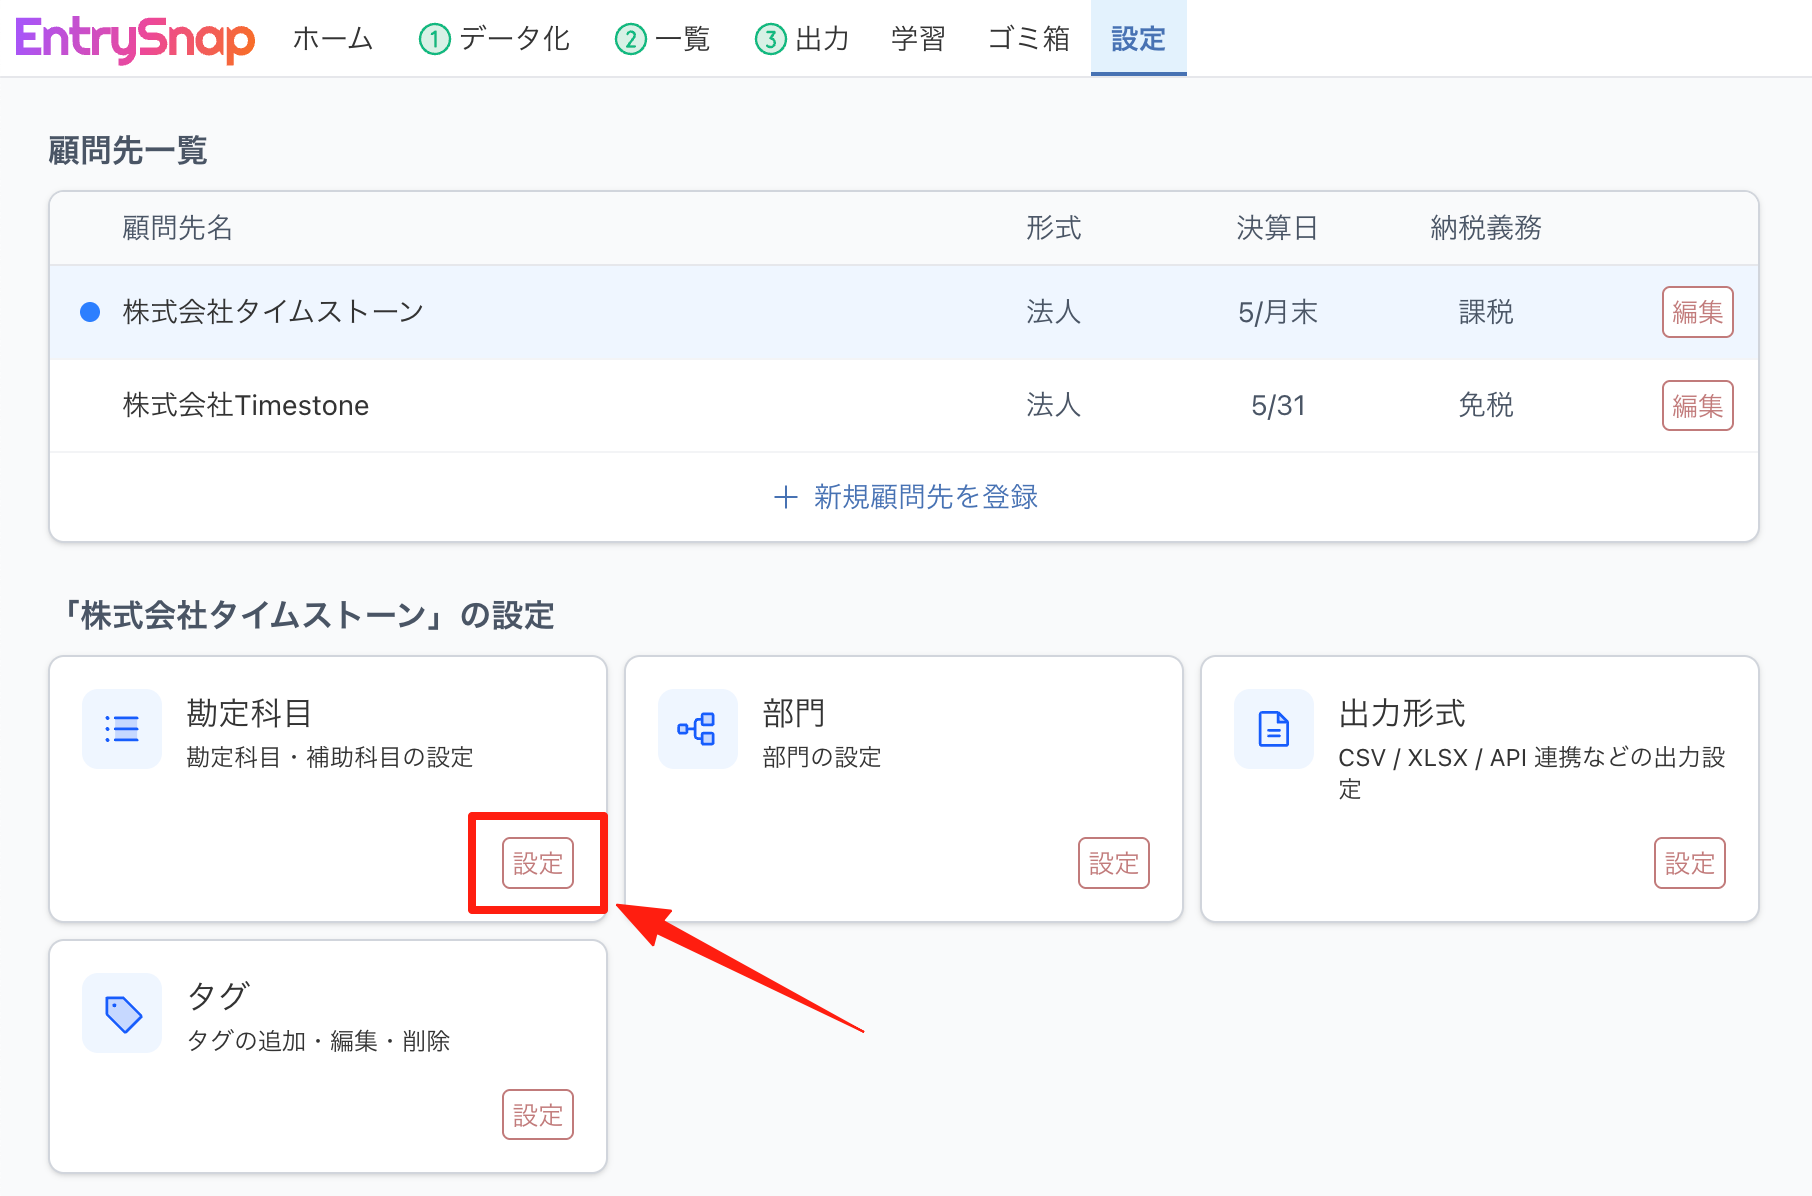Screen dimensions: 1812x1196
Task: Switch to the 一覧 tab
Action: [x=663, y=39]
